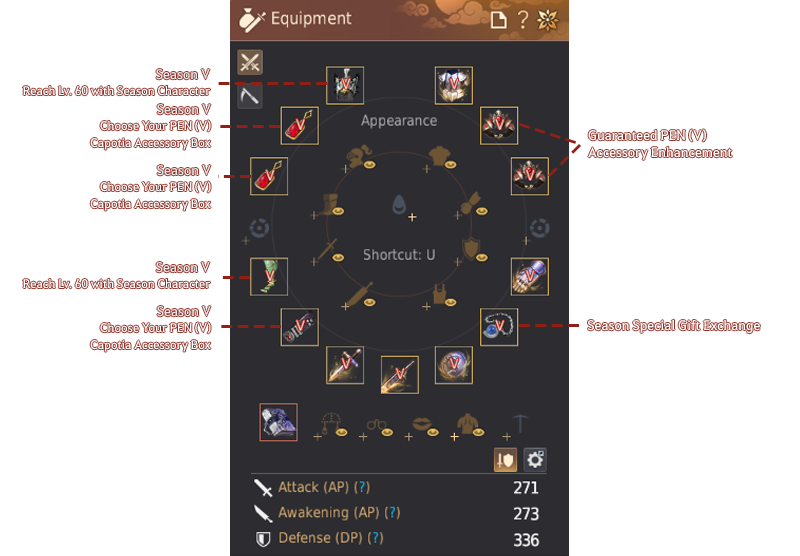This screenshot has height=556, width=800.
Task: Select the main weapon sword slot
Action: click(x=345, y=365)
